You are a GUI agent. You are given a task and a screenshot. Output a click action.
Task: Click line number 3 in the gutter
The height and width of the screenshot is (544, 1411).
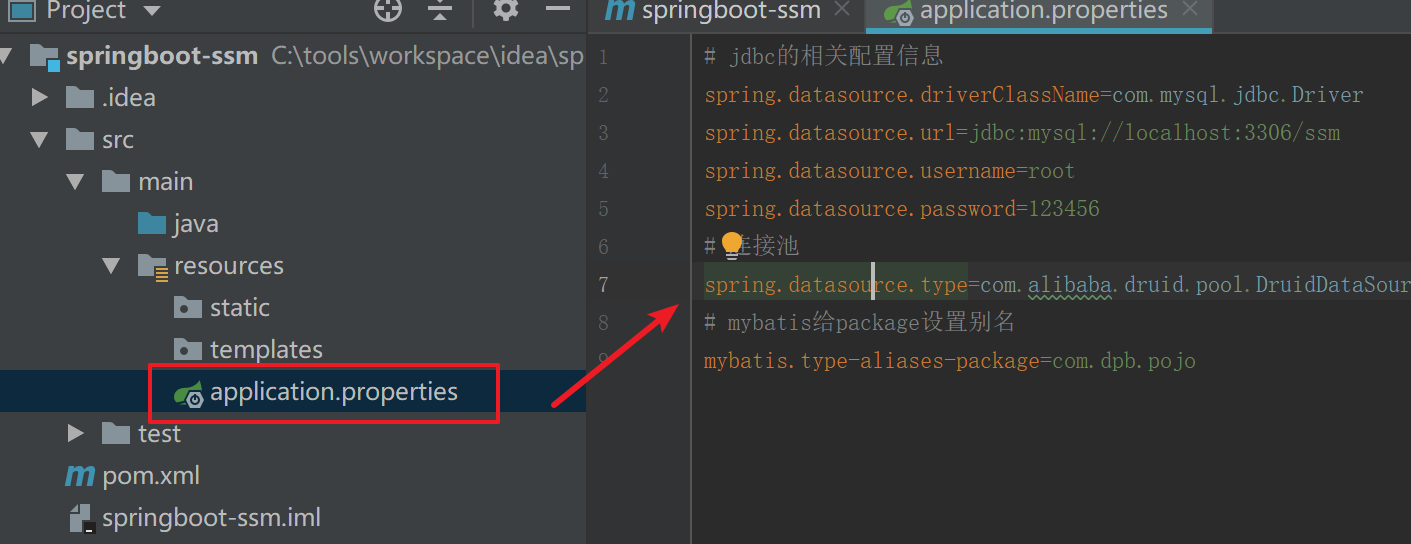[602, 133]
